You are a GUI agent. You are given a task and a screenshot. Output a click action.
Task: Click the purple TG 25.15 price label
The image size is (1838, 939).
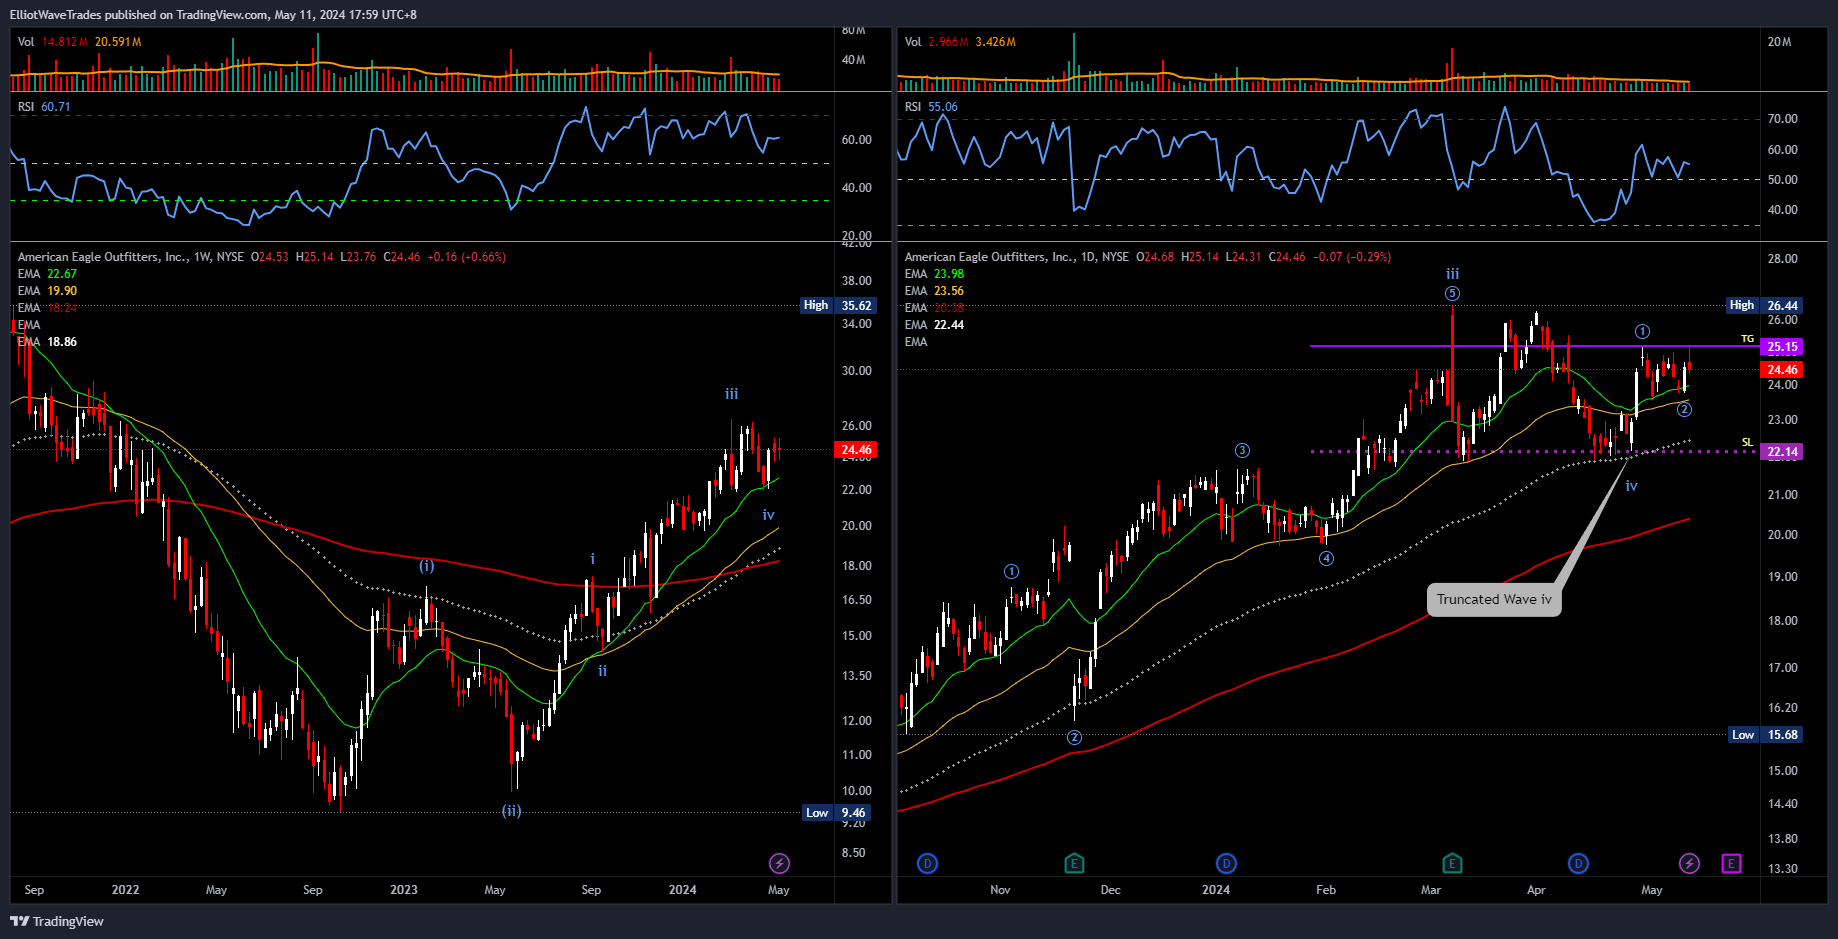[1781, 347]
